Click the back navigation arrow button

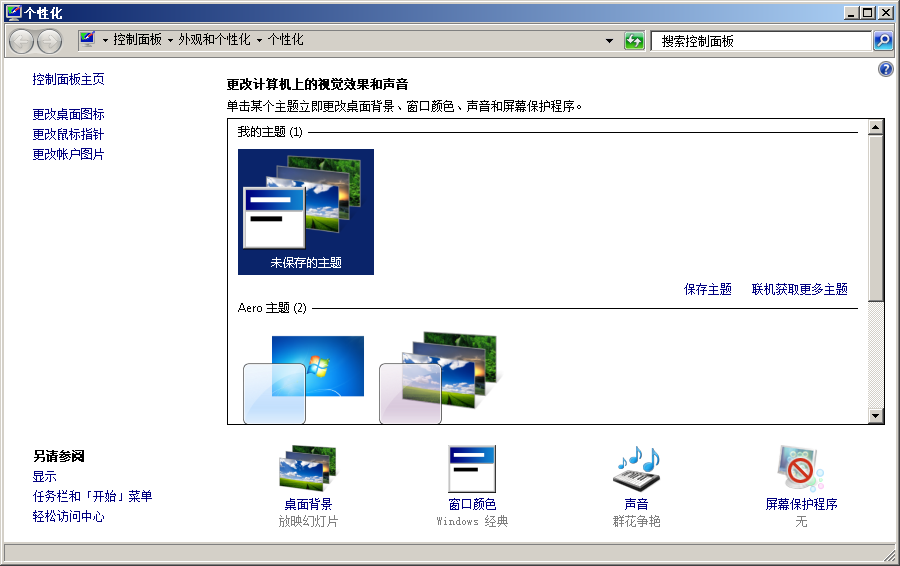click(x=22, y=41)
